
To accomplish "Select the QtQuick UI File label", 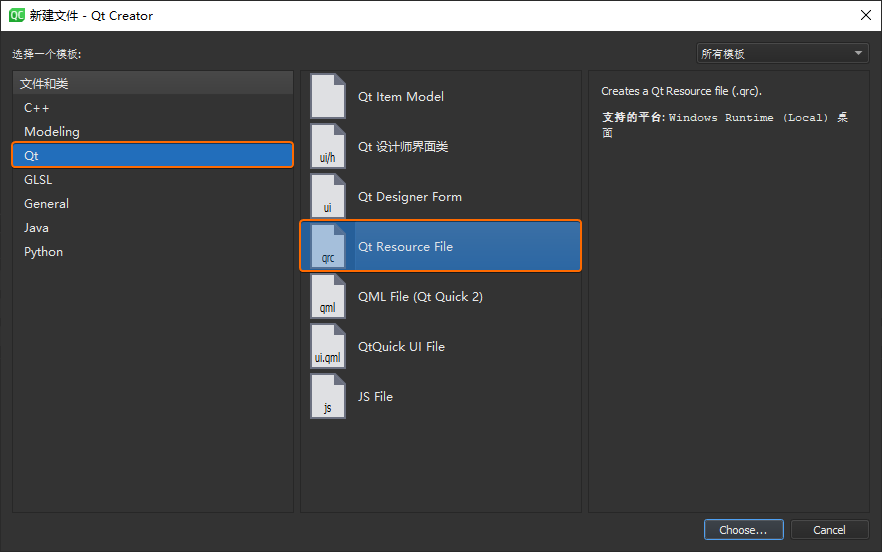I will point(401,347).
